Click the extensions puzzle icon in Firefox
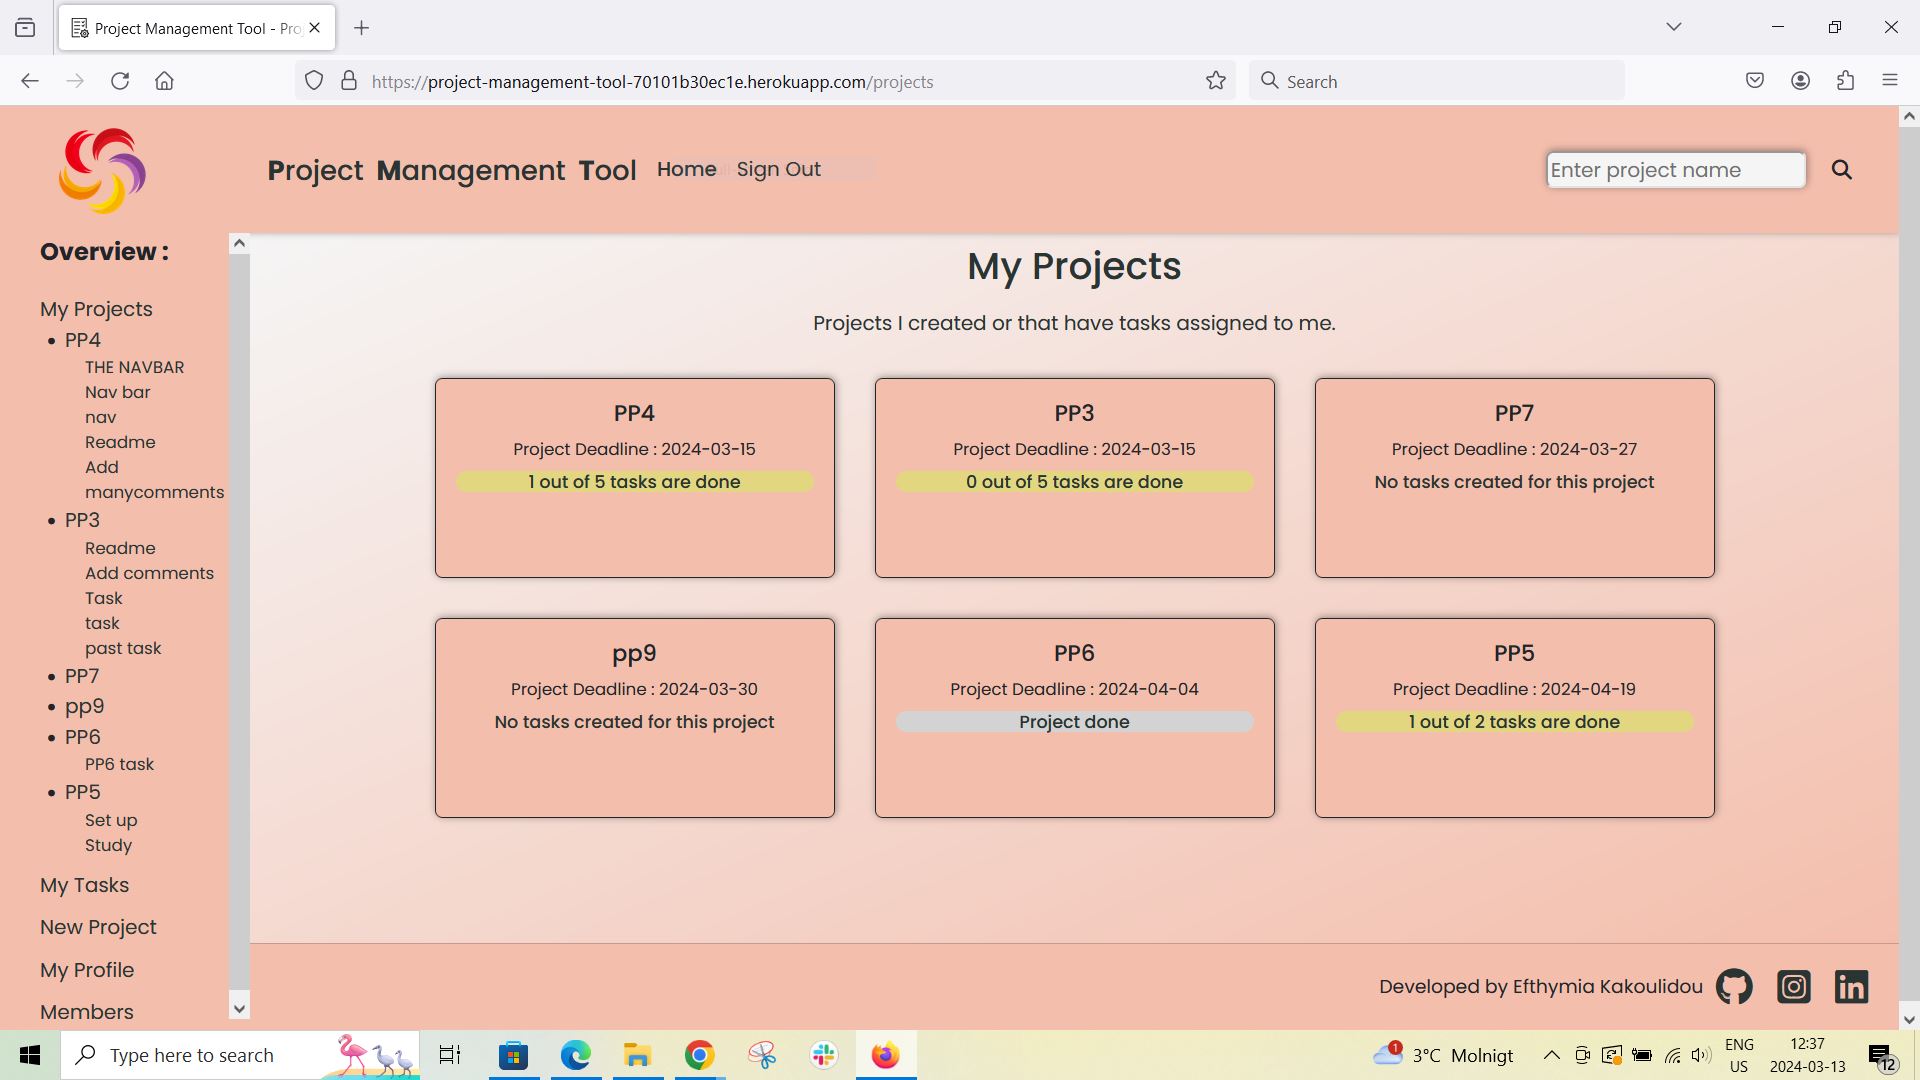The width and height of the screenshot is (1920, 1080). coord(1845,80)
